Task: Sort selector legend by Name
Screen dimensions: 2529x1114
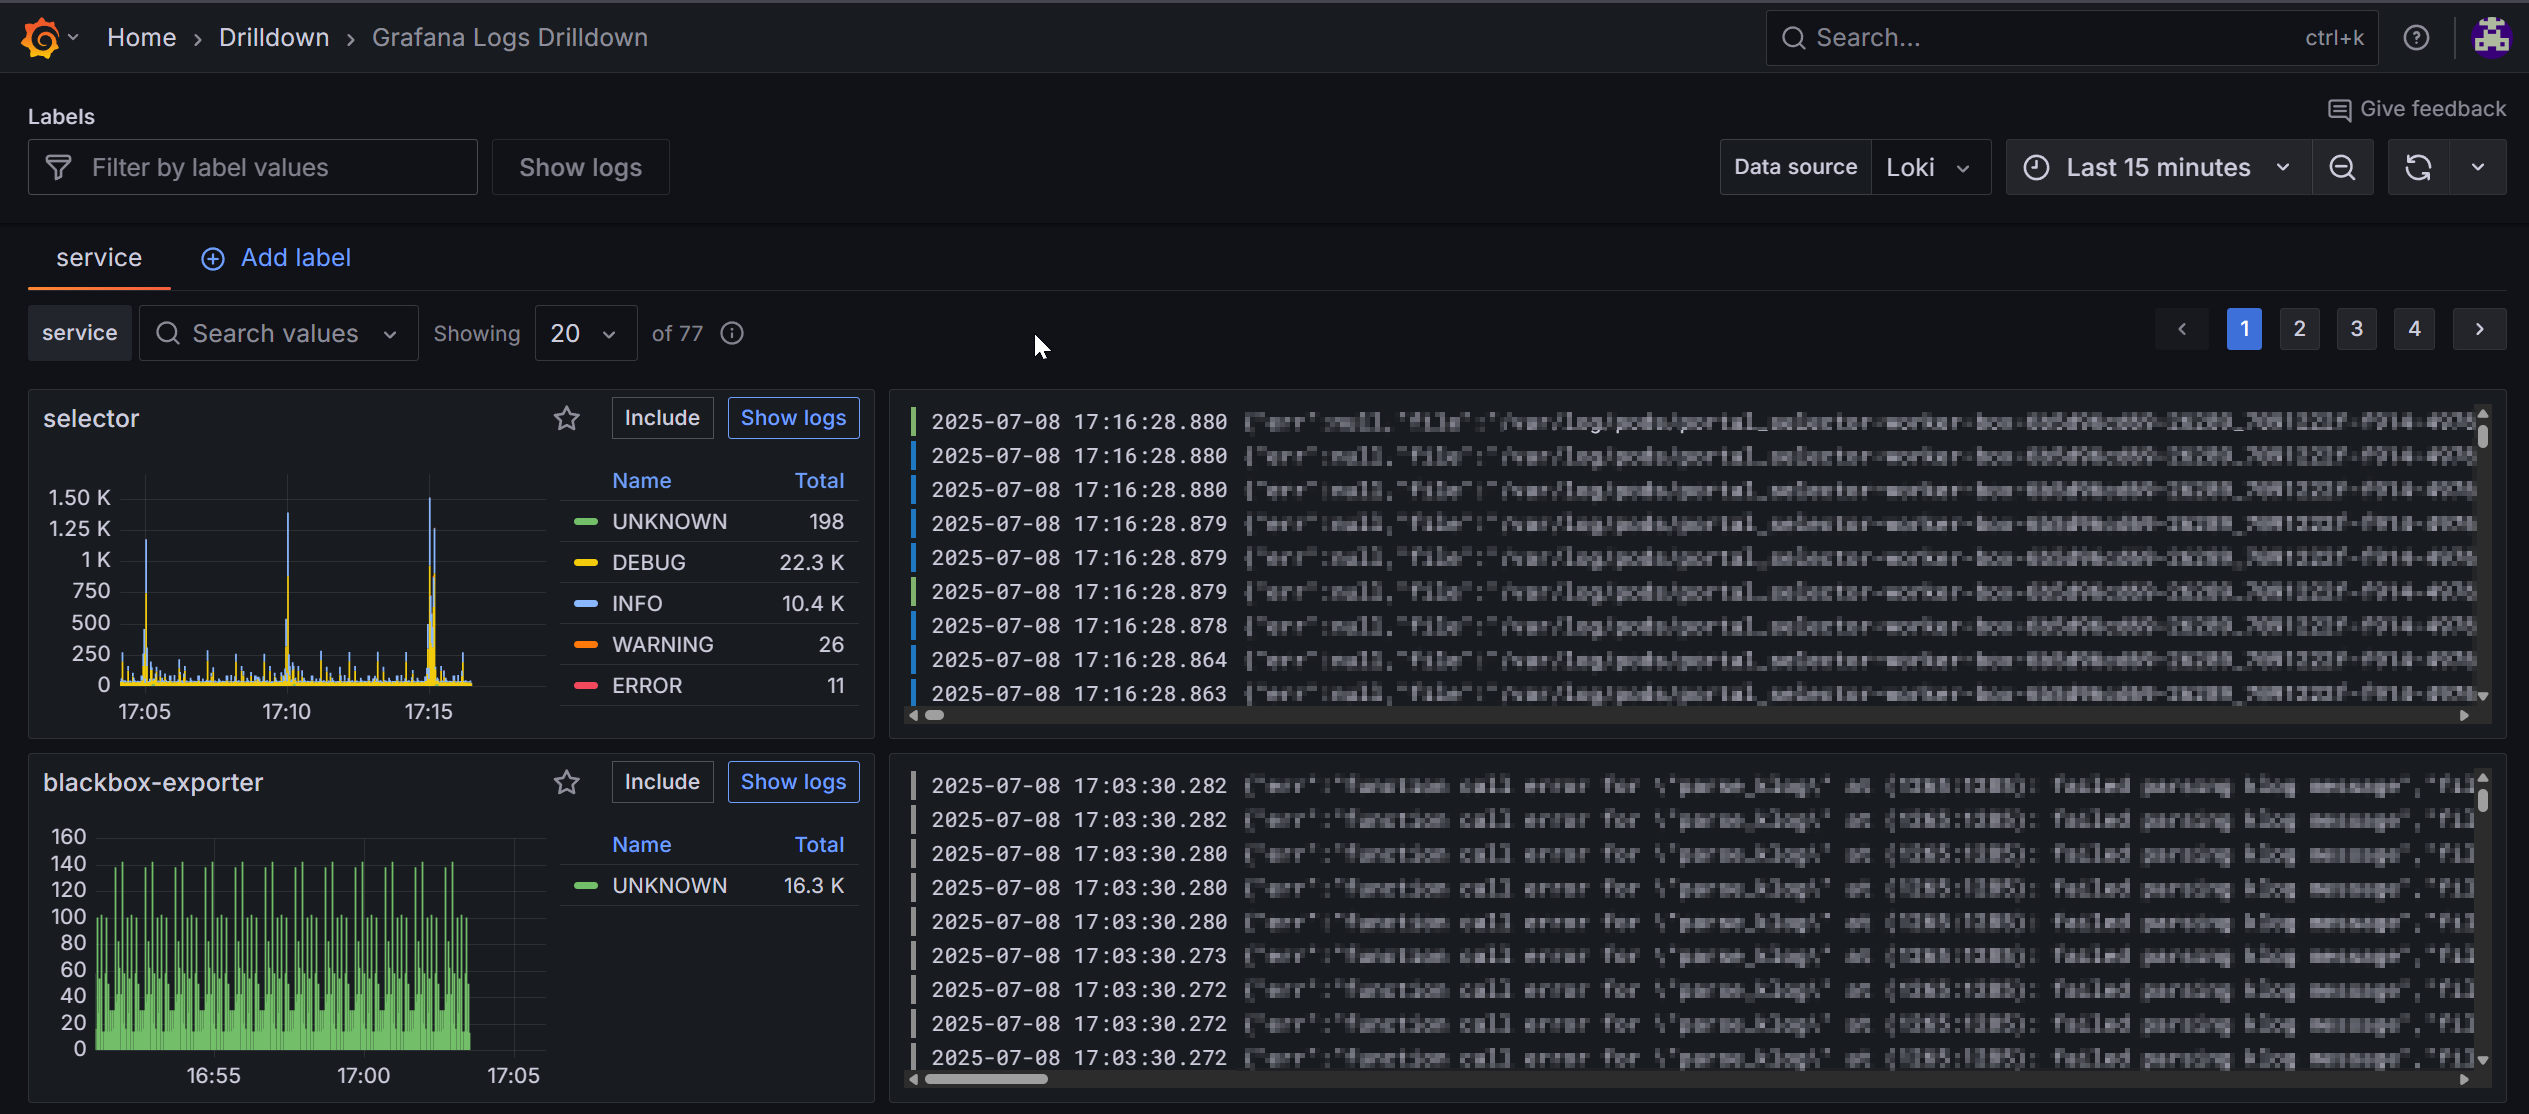Action: (x=641, y=480)
